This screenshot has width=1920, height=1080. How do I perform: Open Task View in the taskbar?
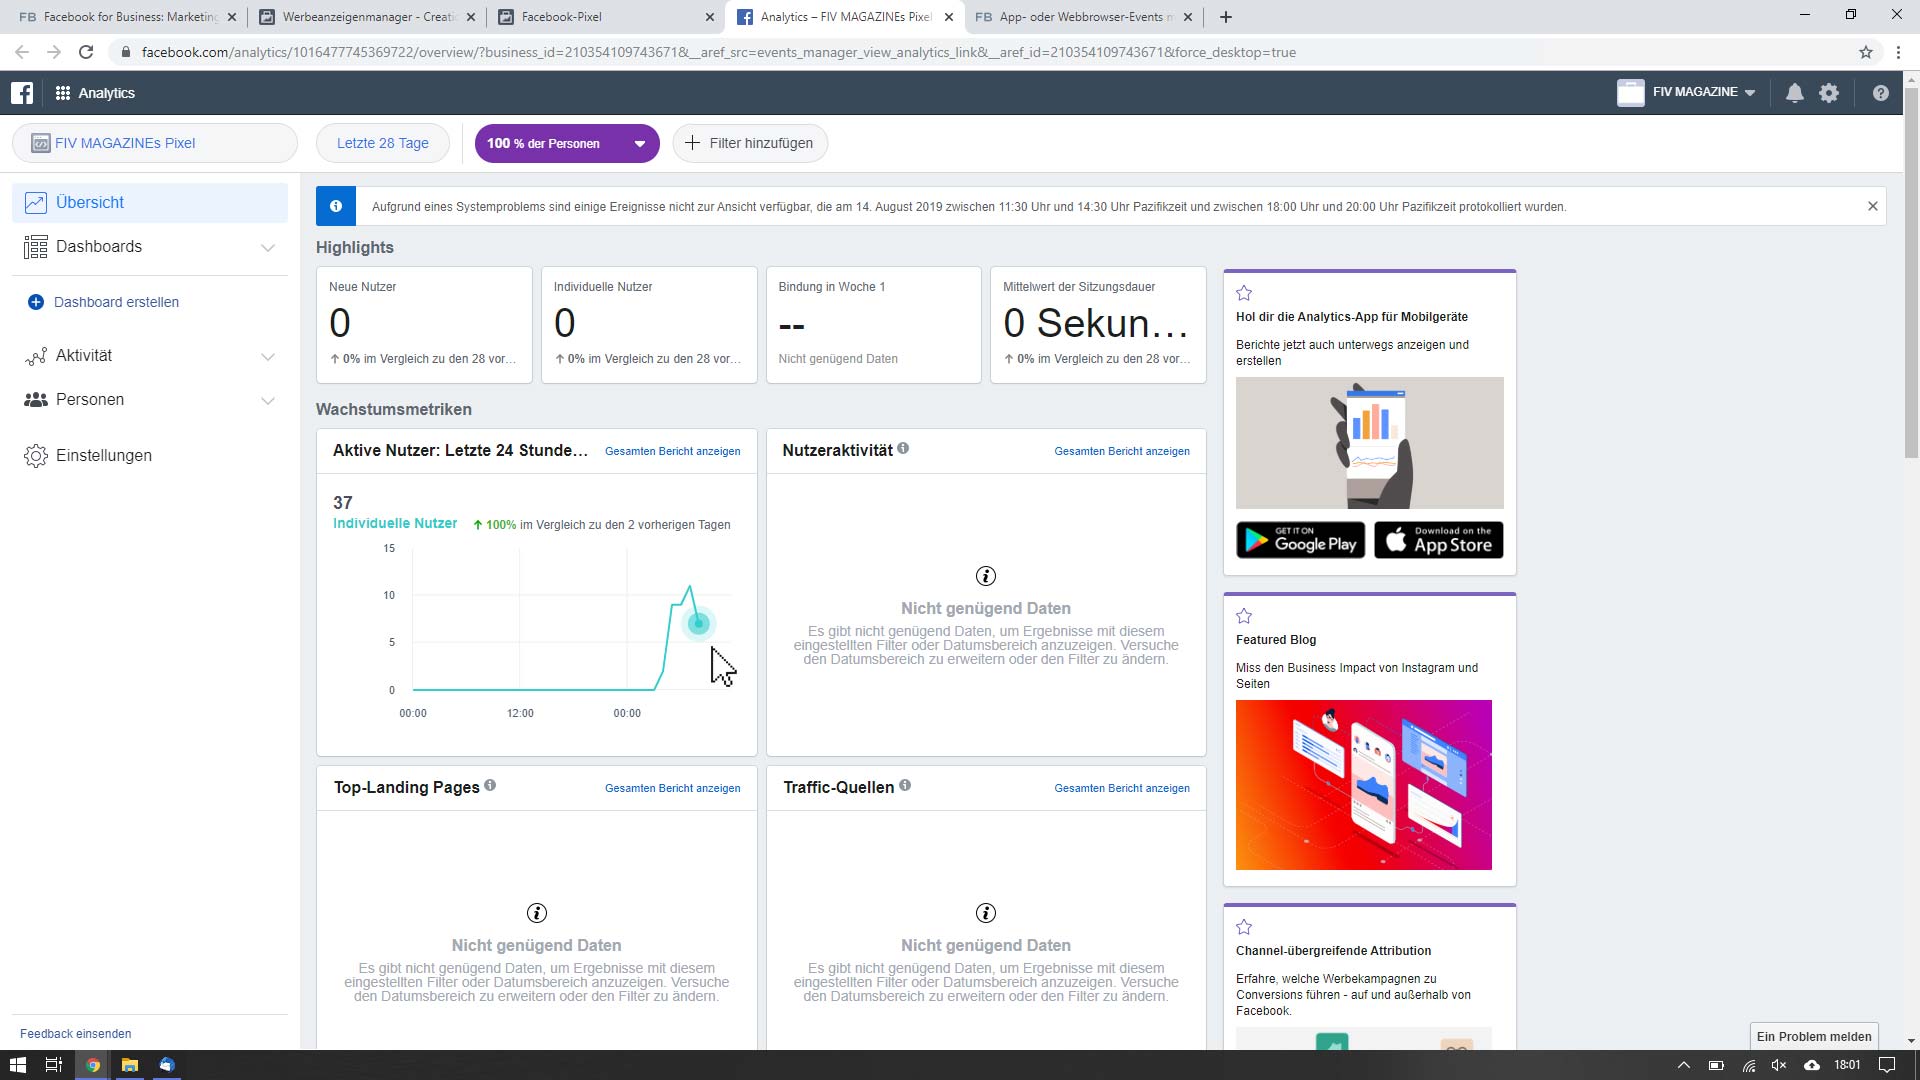point(54,1065)
